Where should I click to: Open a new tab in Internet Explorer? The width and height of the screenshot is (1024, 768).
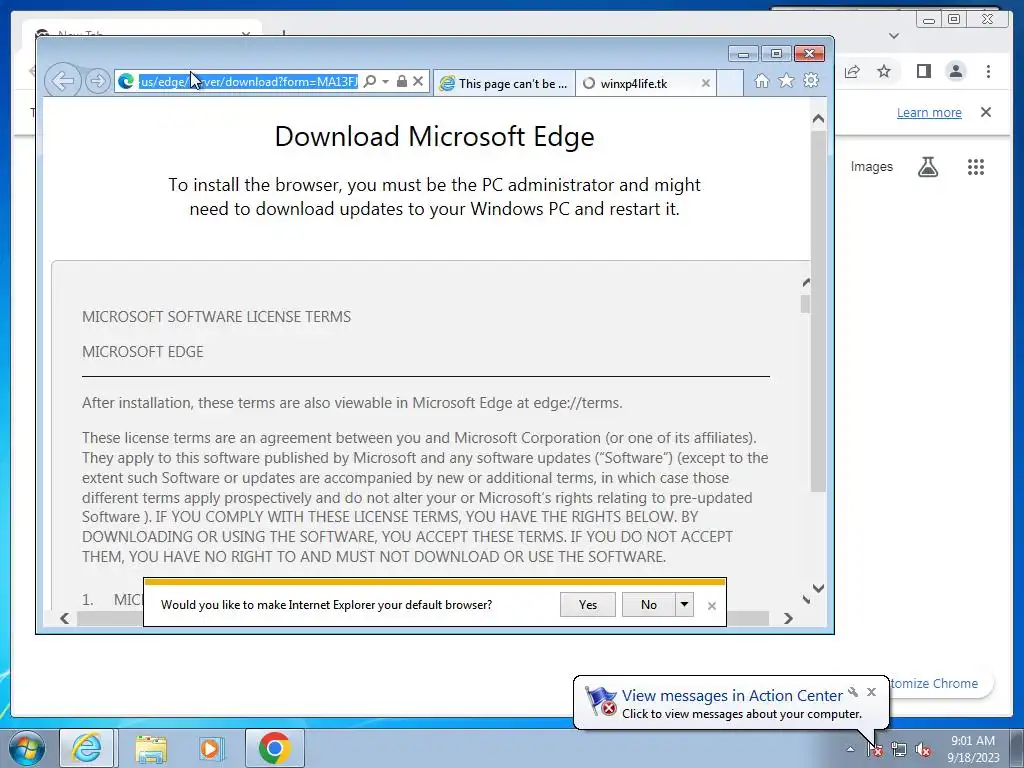click(x=730, y=83)
